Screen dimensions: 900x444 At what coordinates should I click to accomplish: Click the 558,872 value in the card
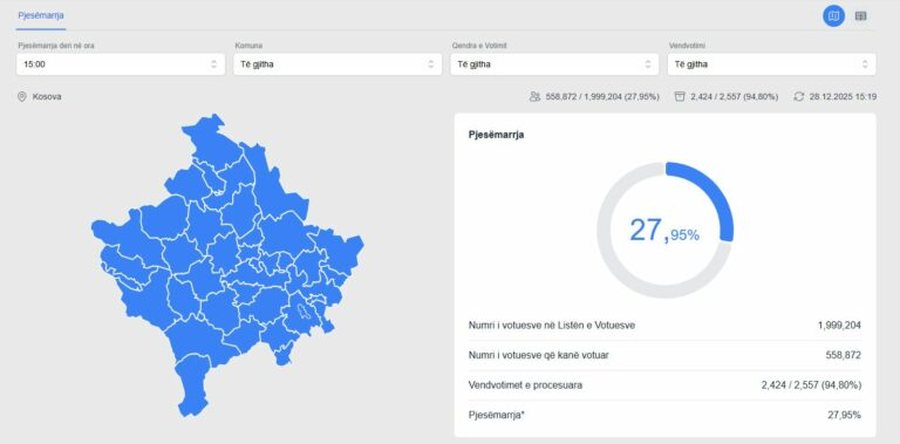843,355
